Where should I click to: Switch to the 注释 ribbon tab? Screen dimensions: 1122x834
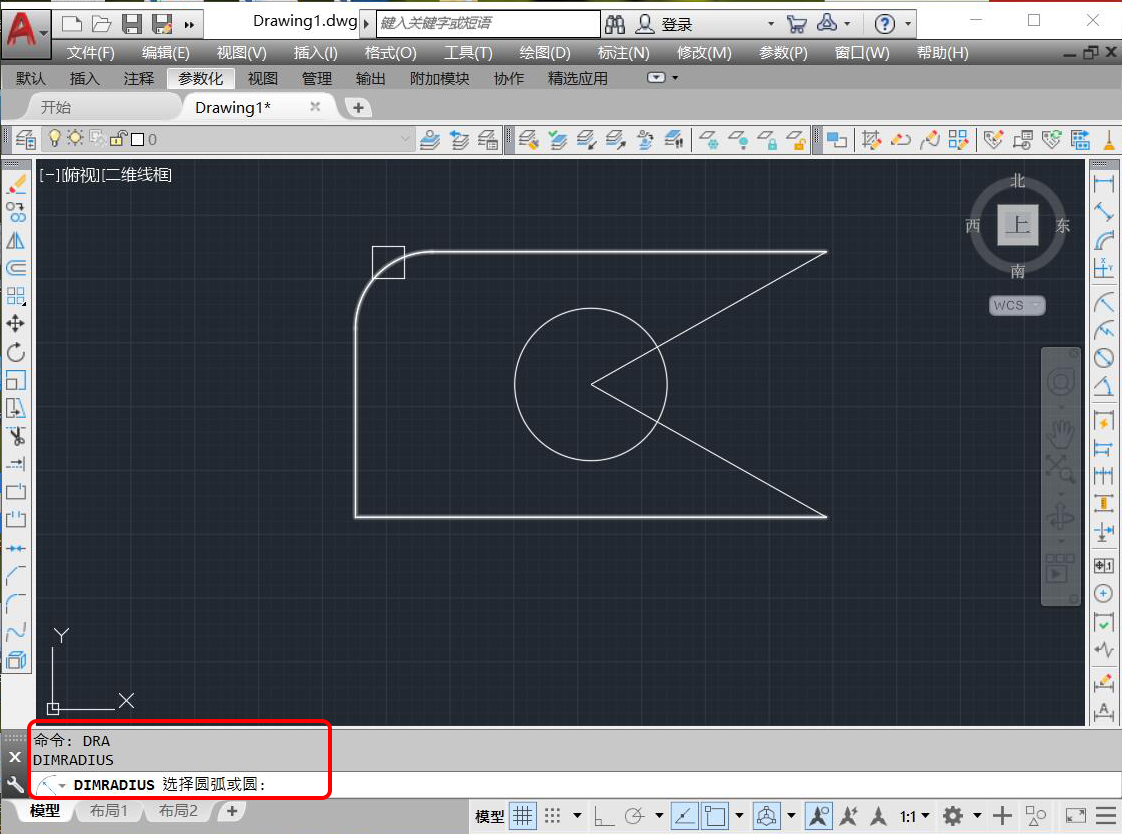[139, 79]
